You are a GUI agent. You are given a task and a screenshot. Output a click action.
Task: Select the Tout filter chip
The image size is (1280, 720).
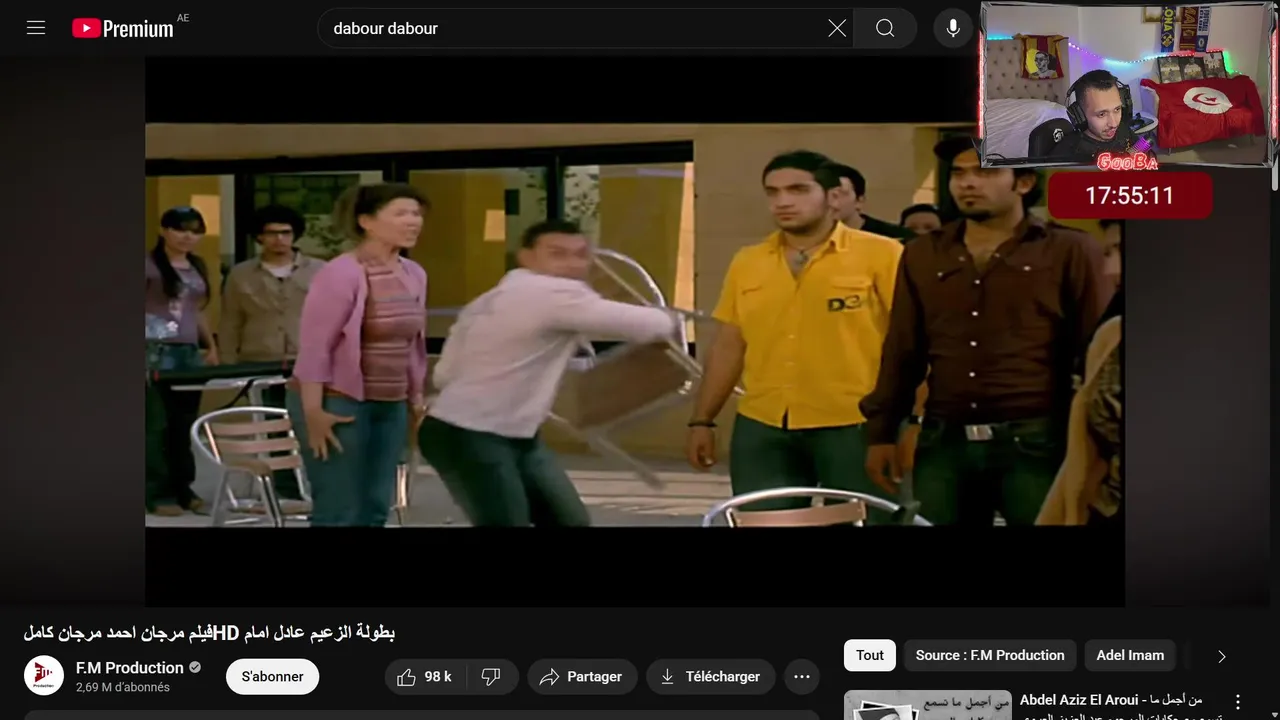(x=870, y=655)
